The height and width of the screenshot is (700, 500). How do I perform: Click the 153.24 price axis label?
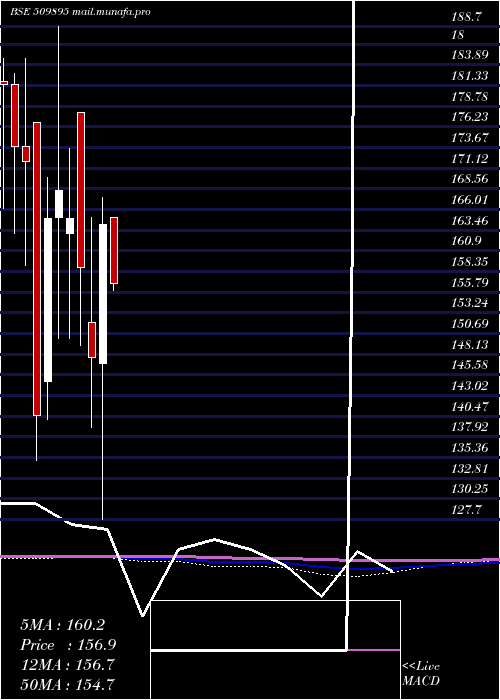[x=470, y=303]
